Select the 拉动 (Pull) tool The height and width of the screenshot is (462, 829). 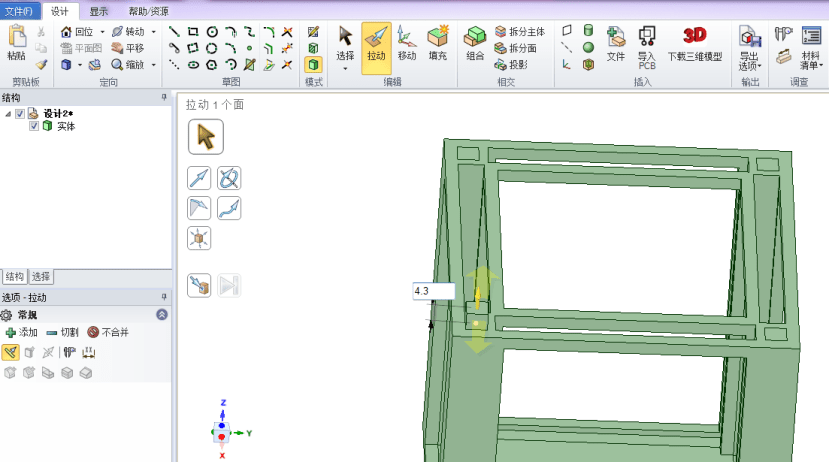pyautogui.click(x=376, y=48)
